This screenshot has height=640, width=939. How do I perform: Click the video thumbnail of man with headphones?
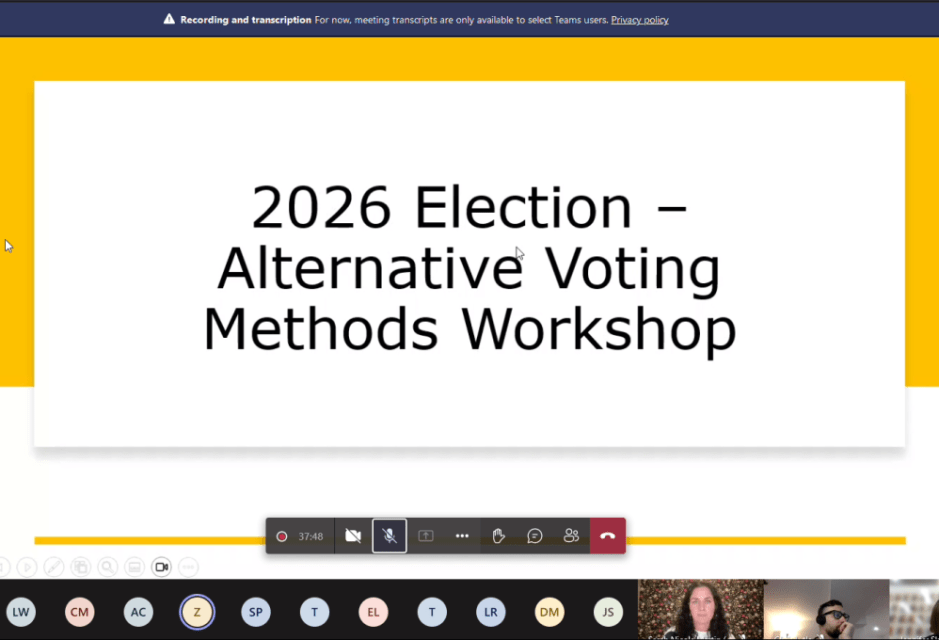[825, 609]
